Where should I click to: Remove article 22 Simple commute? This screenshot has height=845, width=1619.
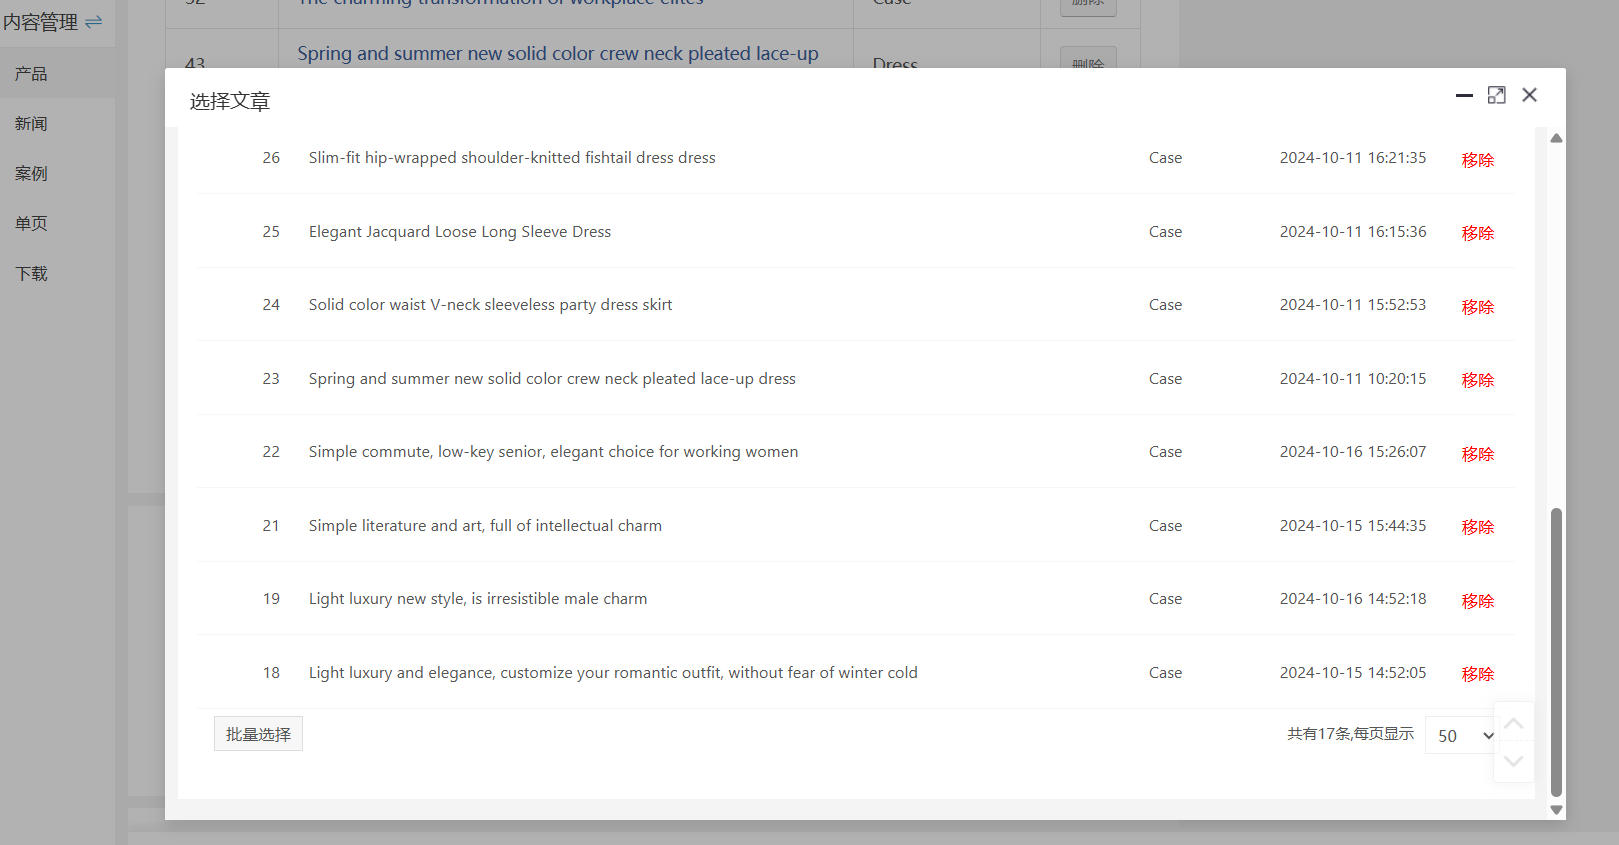click(1477, 453)
